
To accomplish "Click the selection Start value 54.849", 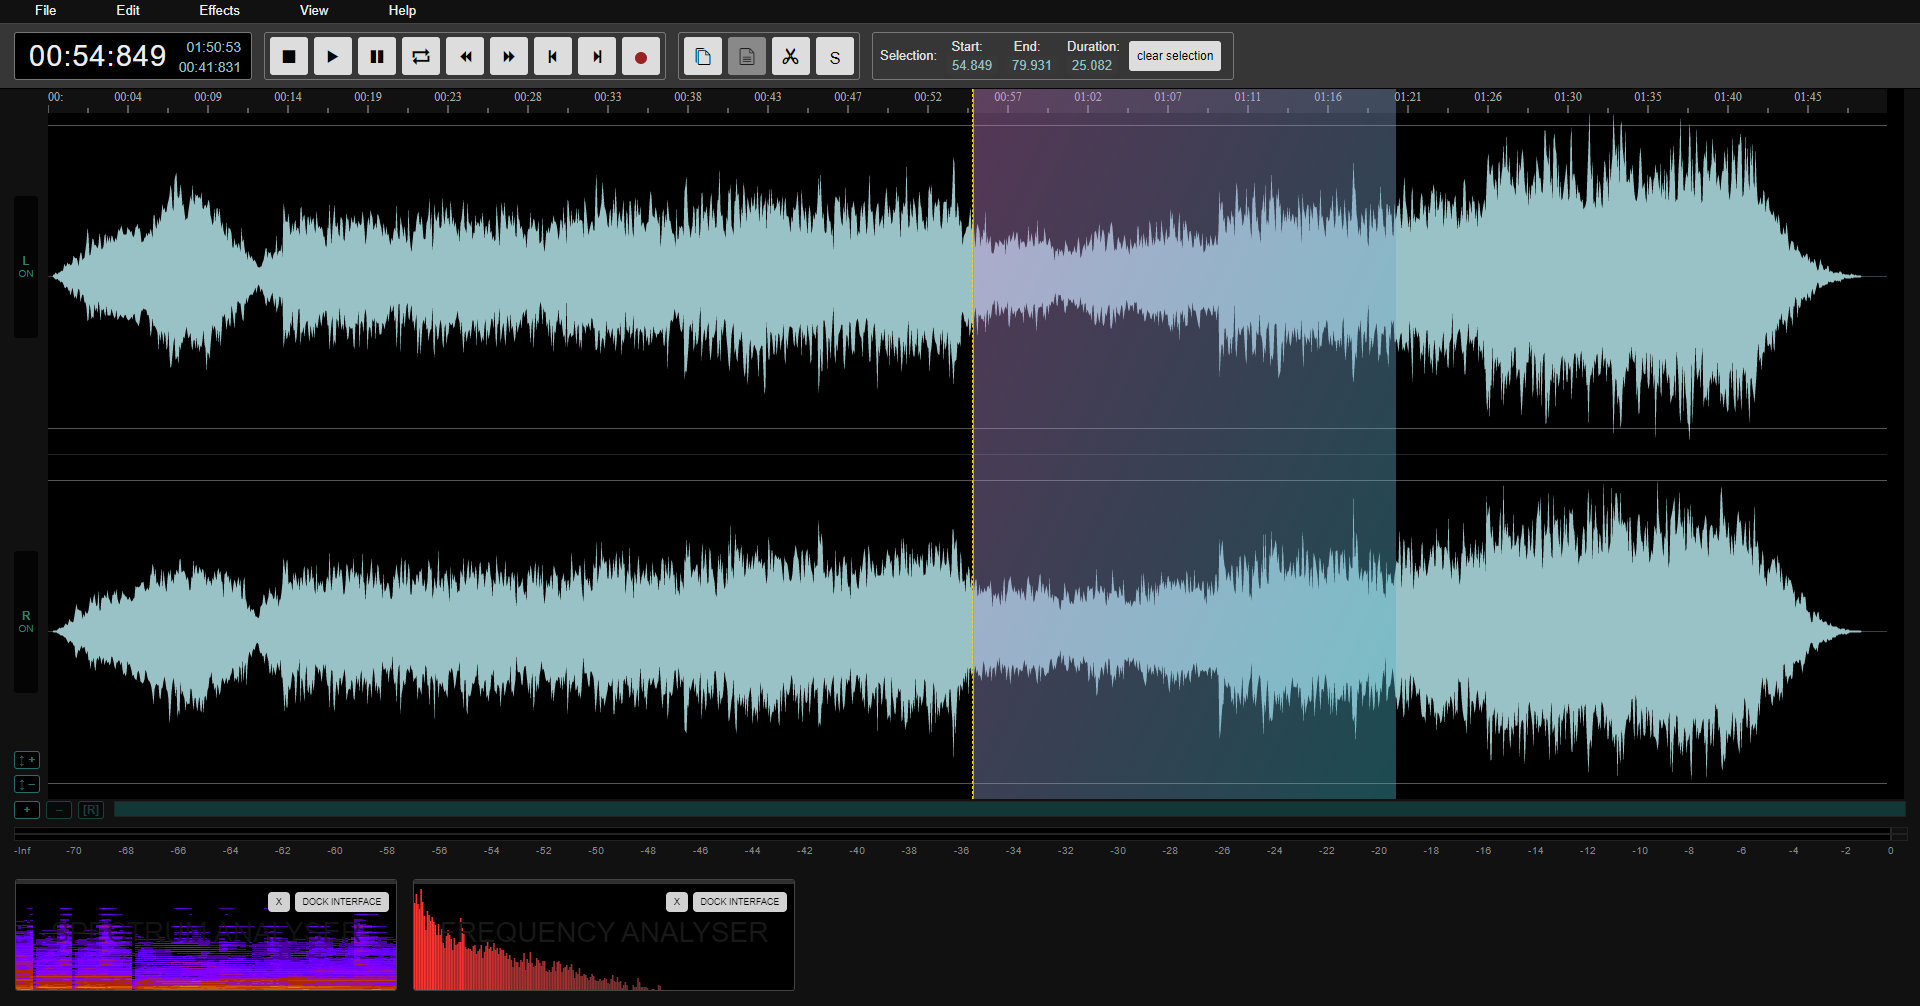I will pos(972,65).
